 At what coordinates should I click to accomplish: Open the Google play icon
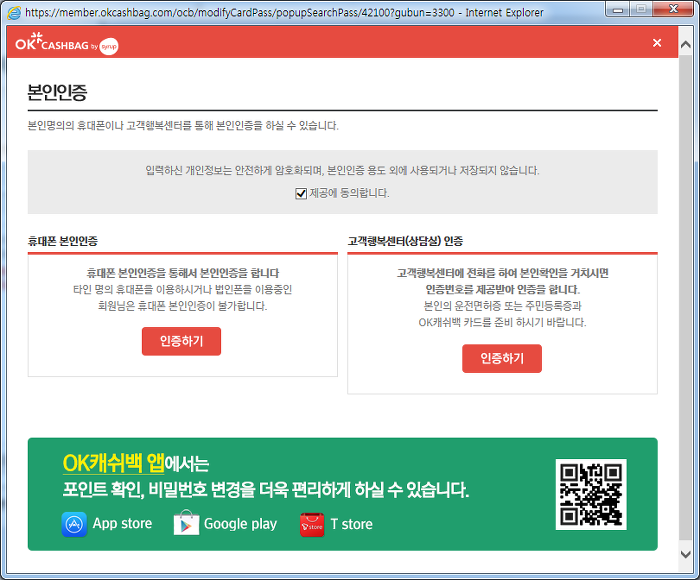click(186, 523)
